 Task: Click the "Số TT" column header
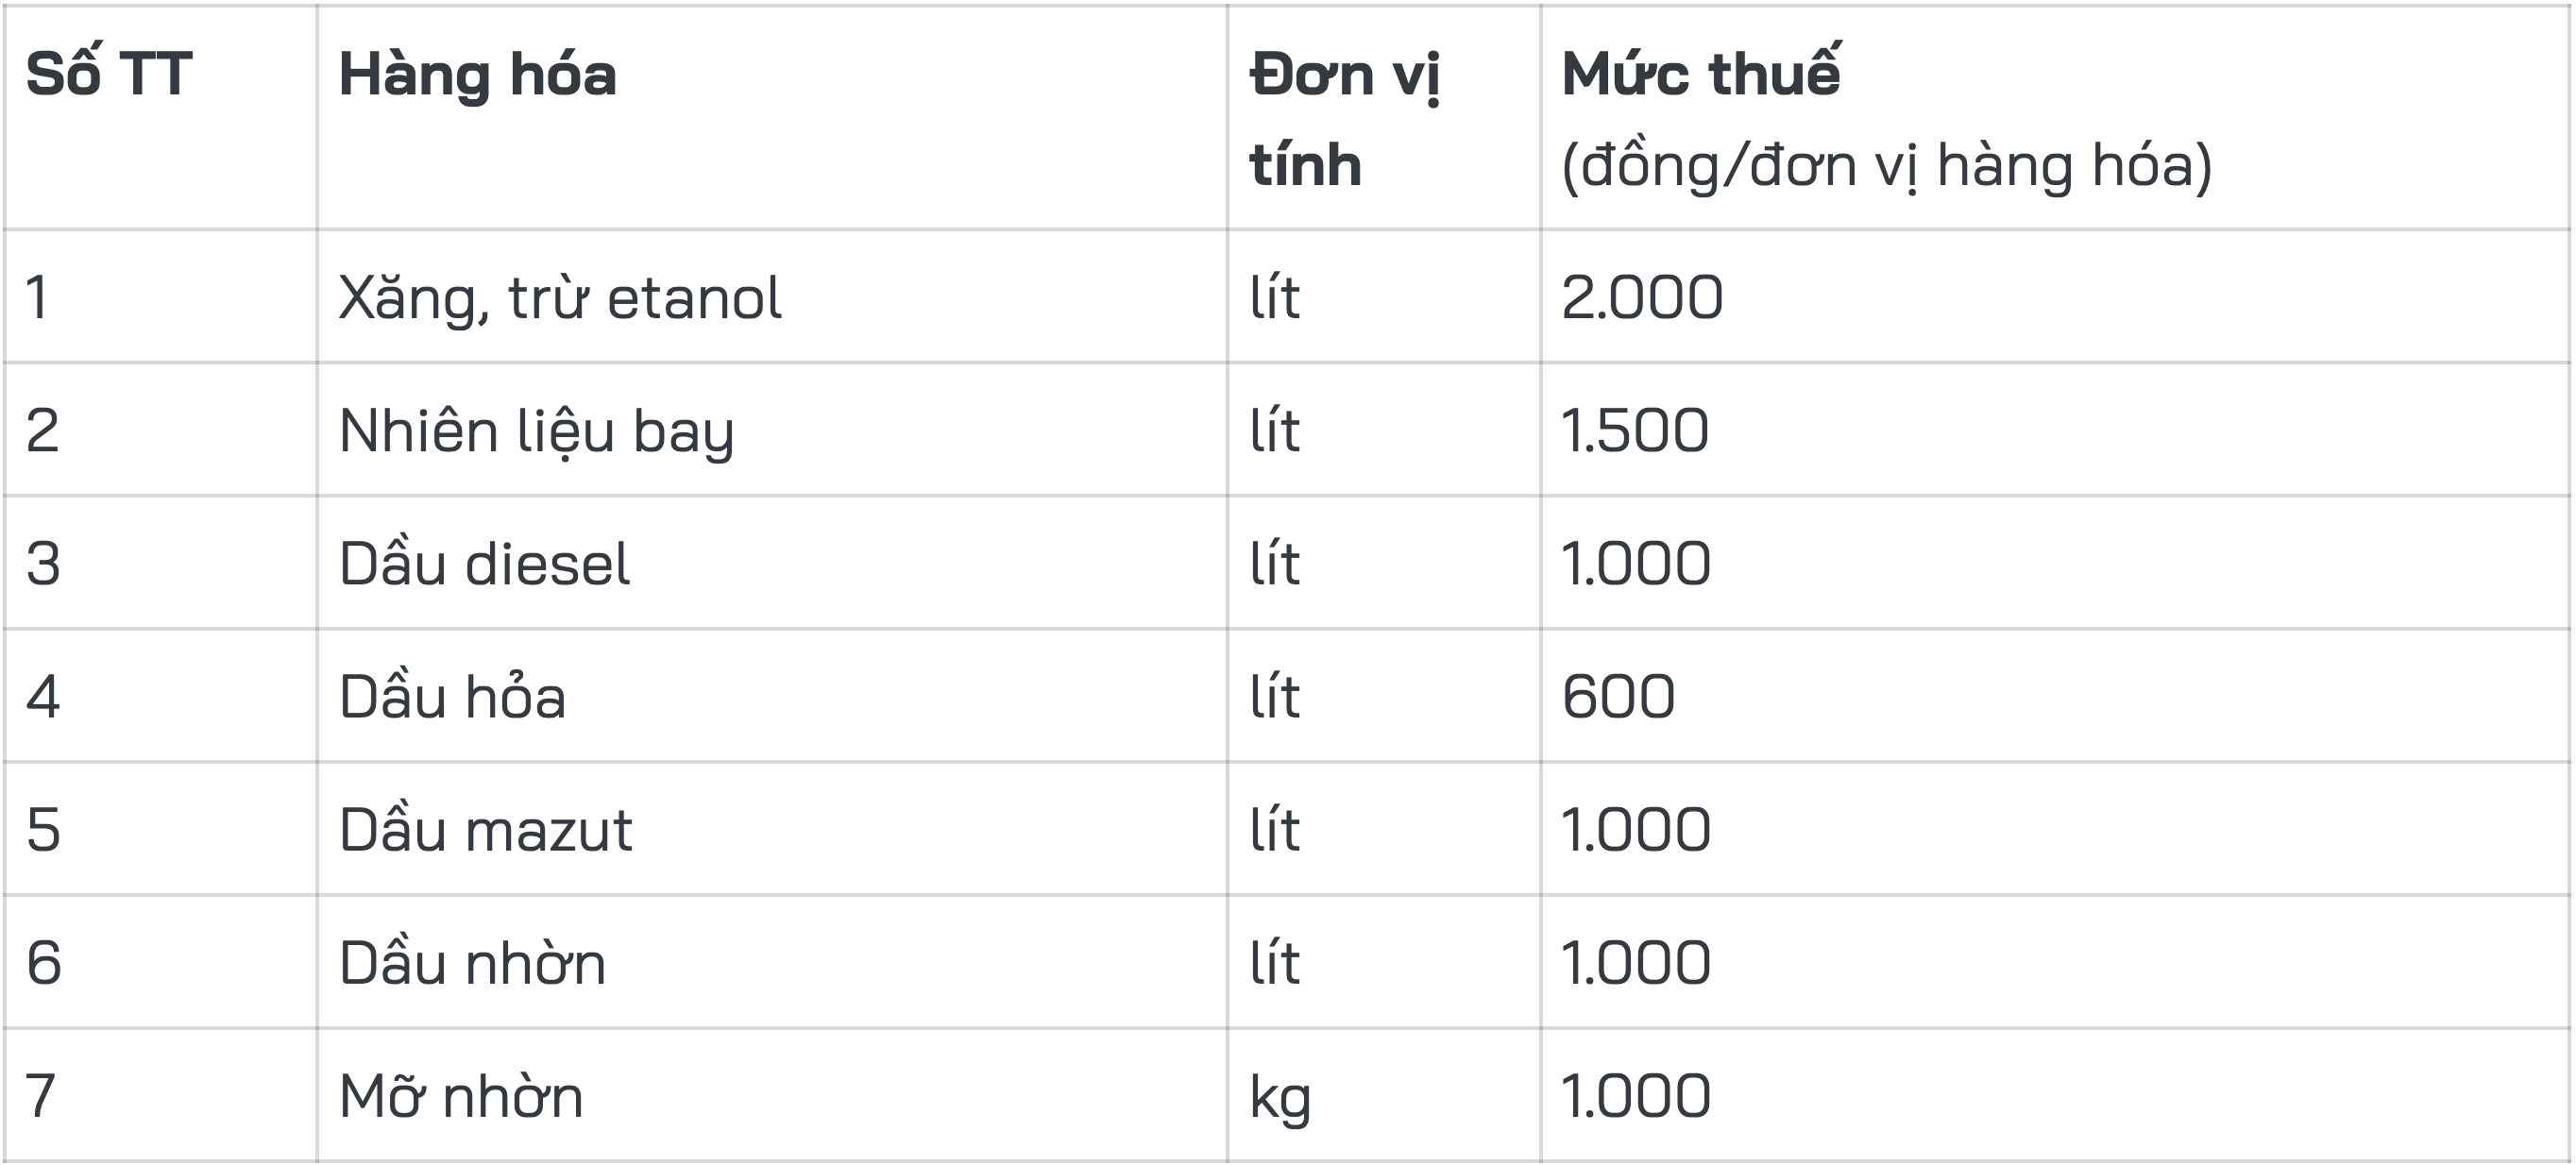click(x=109, y=74)
